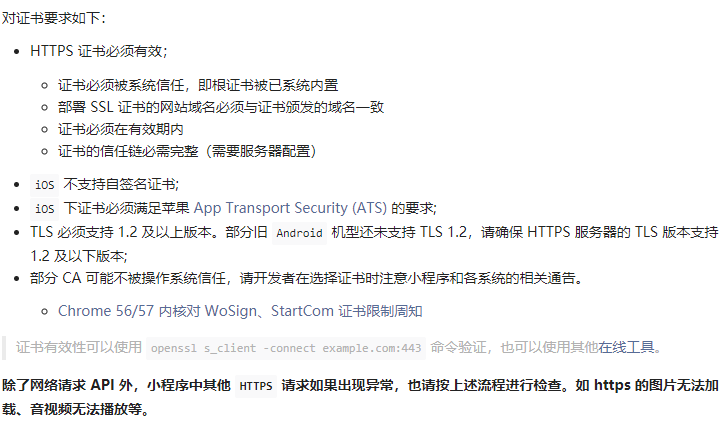Image resolution: width=727 pixels, height=441 pixels.
Task: Click the iOS code tag before 下证书必须满足苹果
Action: pyautogui.click(x=45, y=209)
